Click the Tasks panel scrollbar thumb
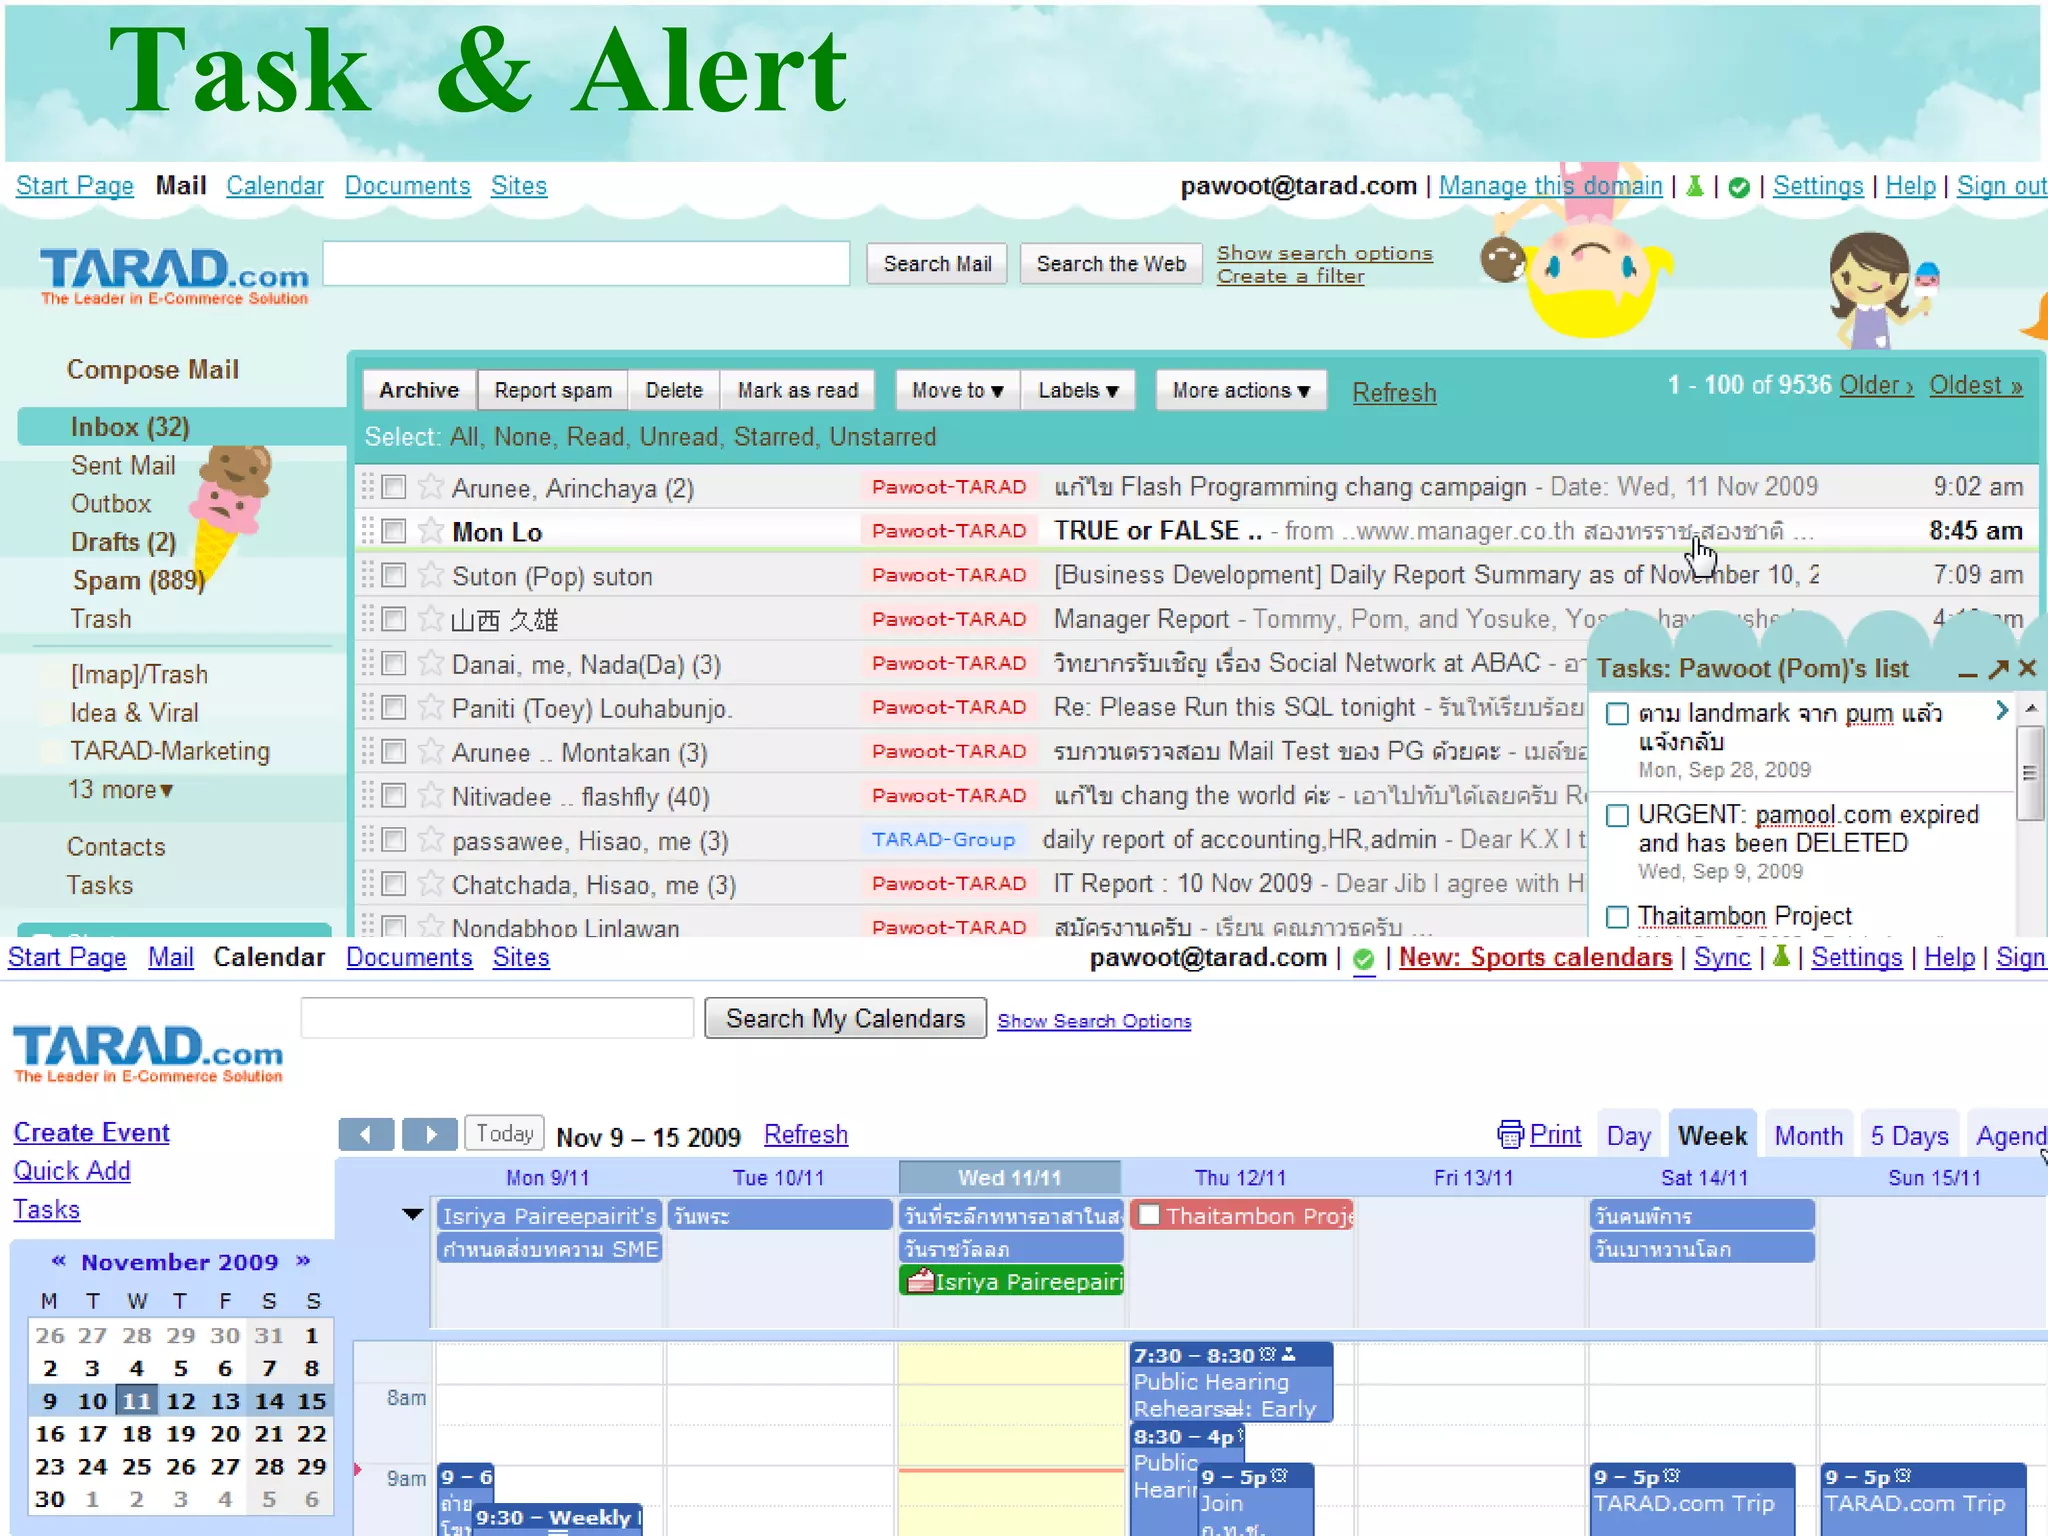2048x1536 pixels. click(x=2029, y=773)
